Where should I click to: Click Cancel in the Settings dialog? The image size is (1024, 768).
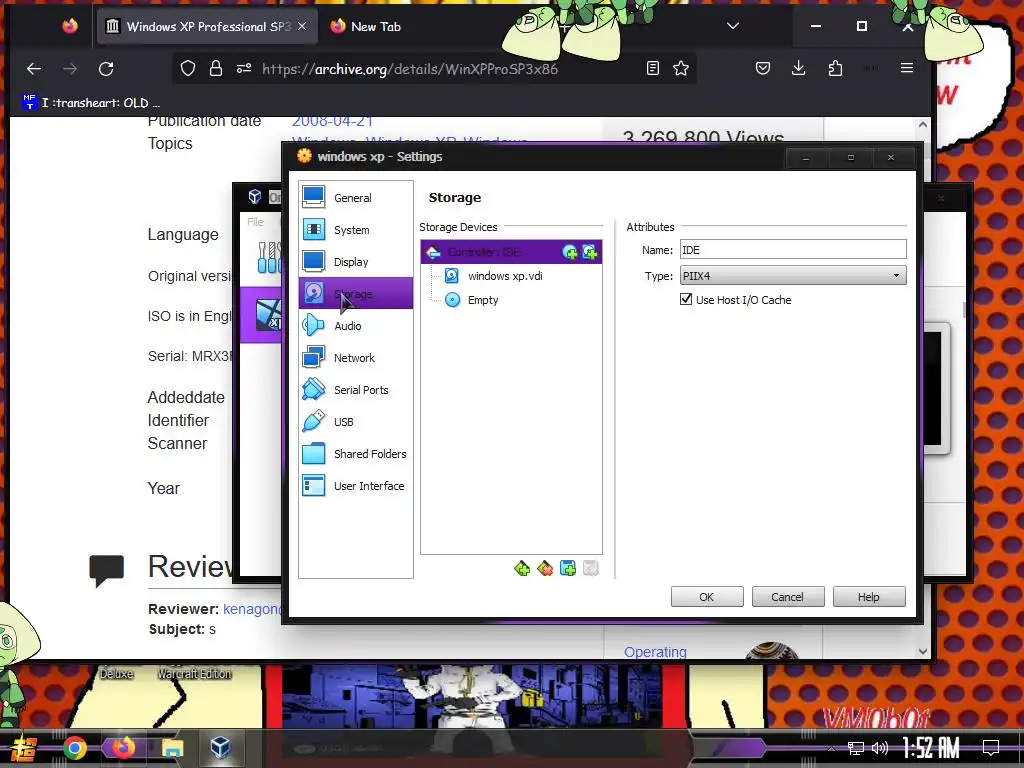[788, 596]
